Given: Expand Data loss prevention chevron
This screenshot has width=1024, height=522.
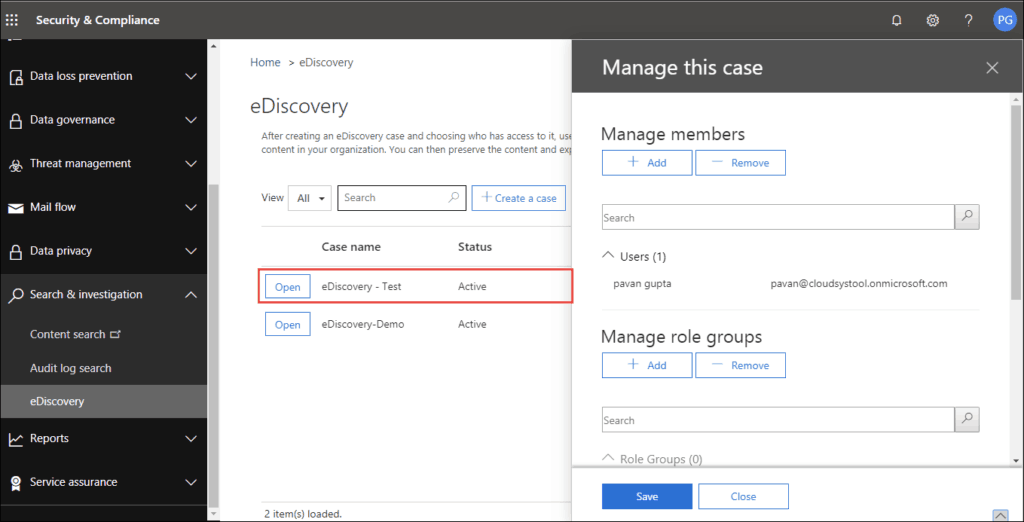Looking at the screenshot, I should coord(191,76).
